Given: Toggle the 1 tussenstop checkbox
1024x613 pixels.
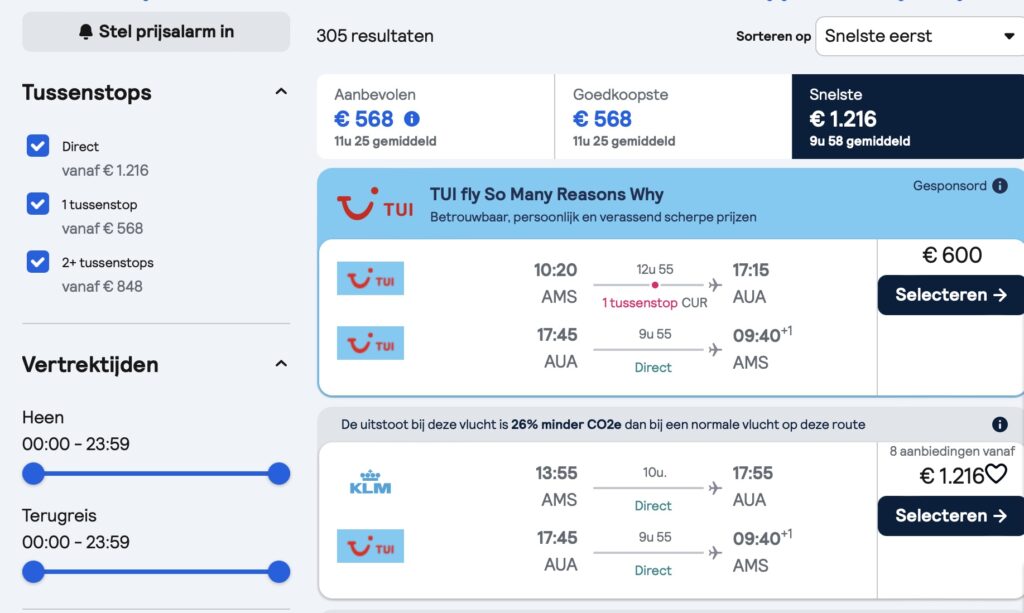Looking at the screenshot, I should pos(38,204).
